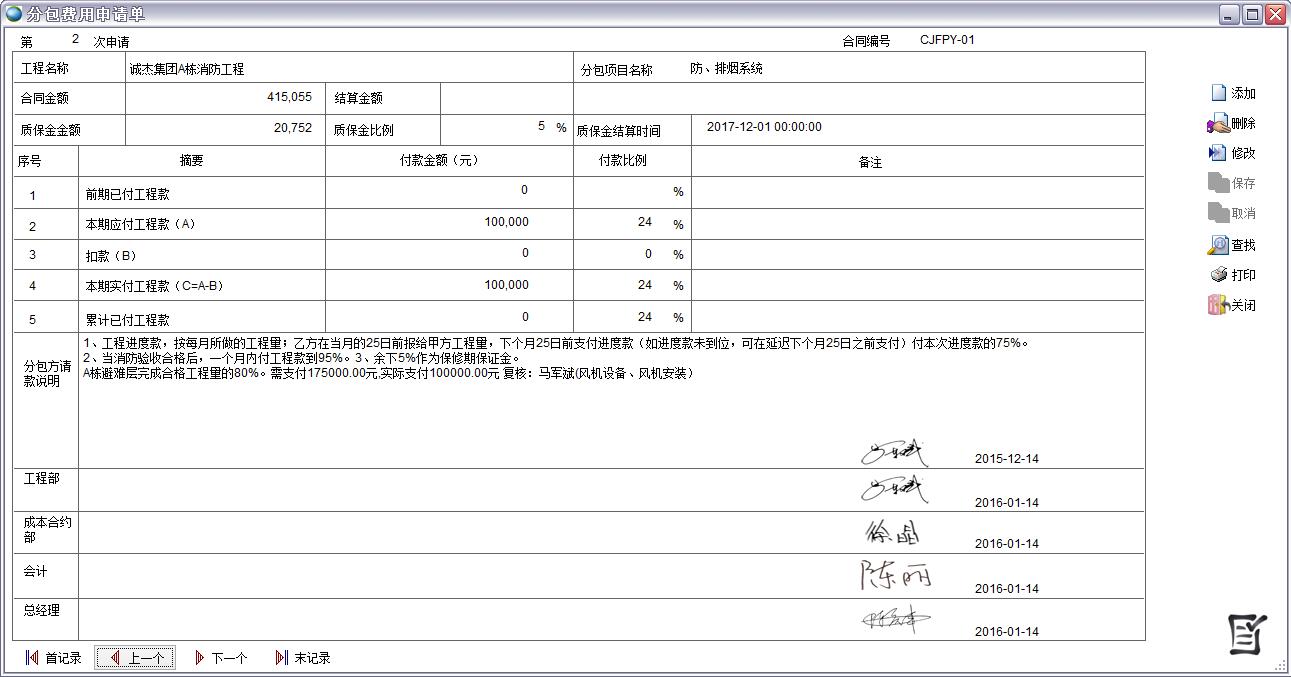Screen dimensions: 1291x677
Task: Click the retention settlement date 2017-12-01
Action: 764,127
